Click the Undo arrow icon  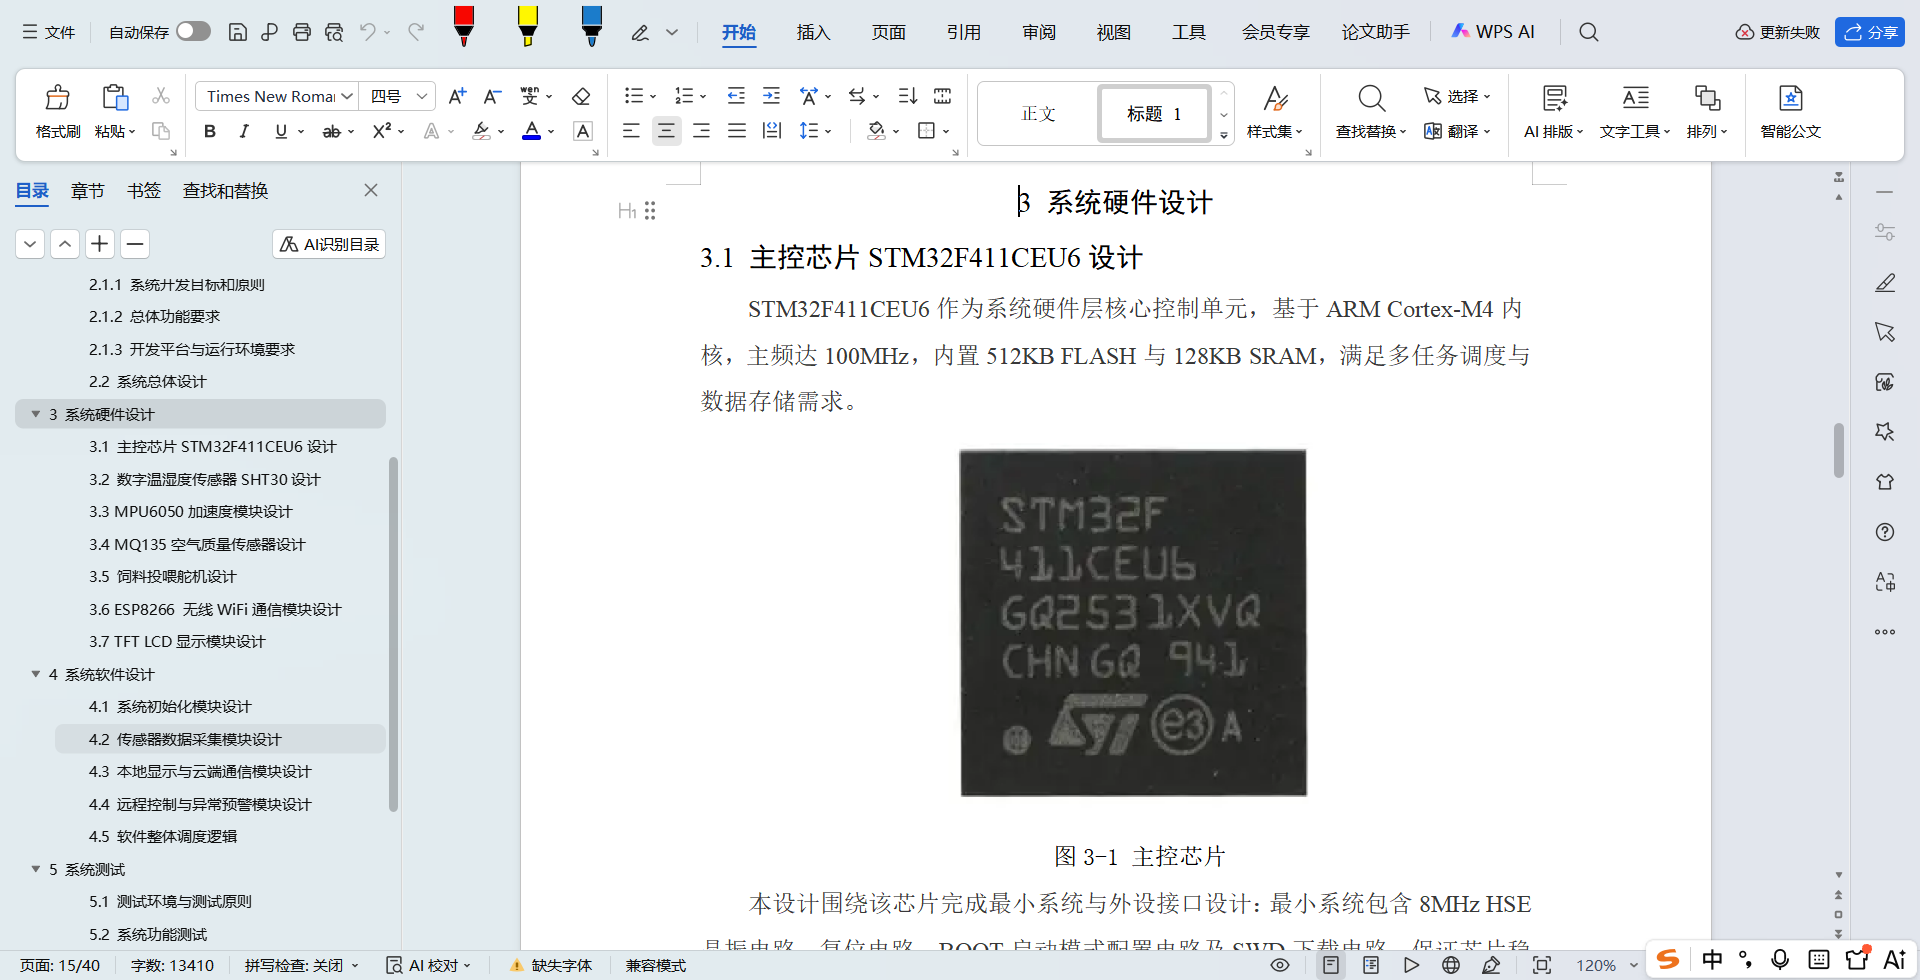(368, 32)
